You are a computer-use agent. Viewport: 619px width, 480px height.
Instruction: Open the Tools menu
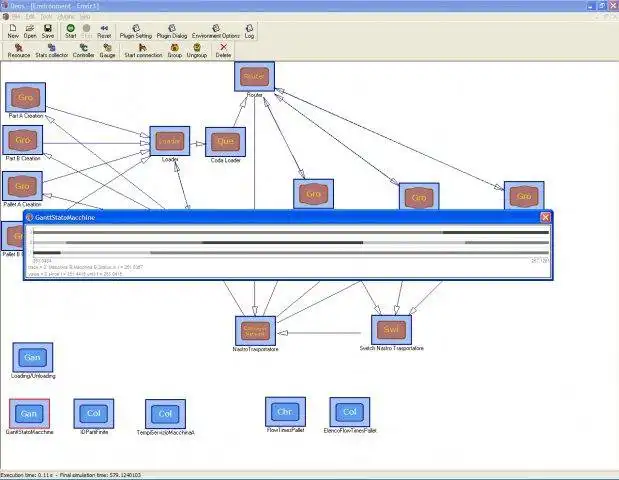click(x=46, y=17)
